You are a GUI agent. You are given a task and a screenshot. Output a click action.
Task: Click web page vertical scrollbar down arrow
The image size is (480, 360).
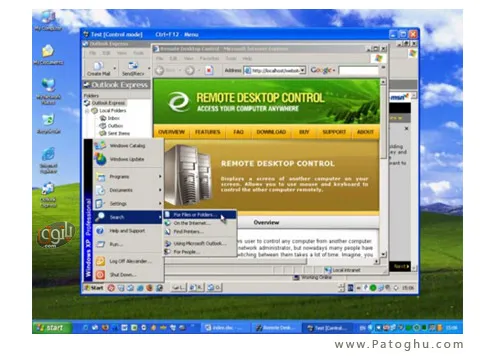pos(383,255)
